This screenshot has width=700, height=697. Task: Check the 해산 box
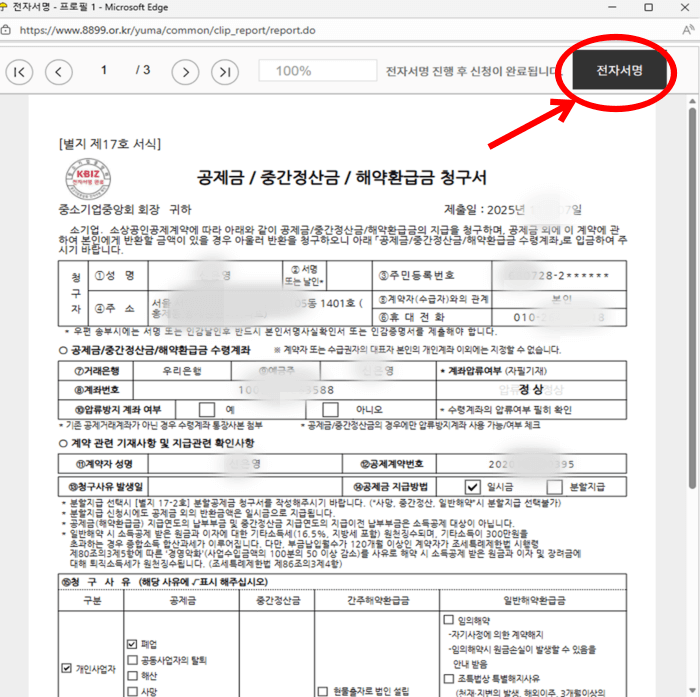pyautogui.click(x=132, y=676)
